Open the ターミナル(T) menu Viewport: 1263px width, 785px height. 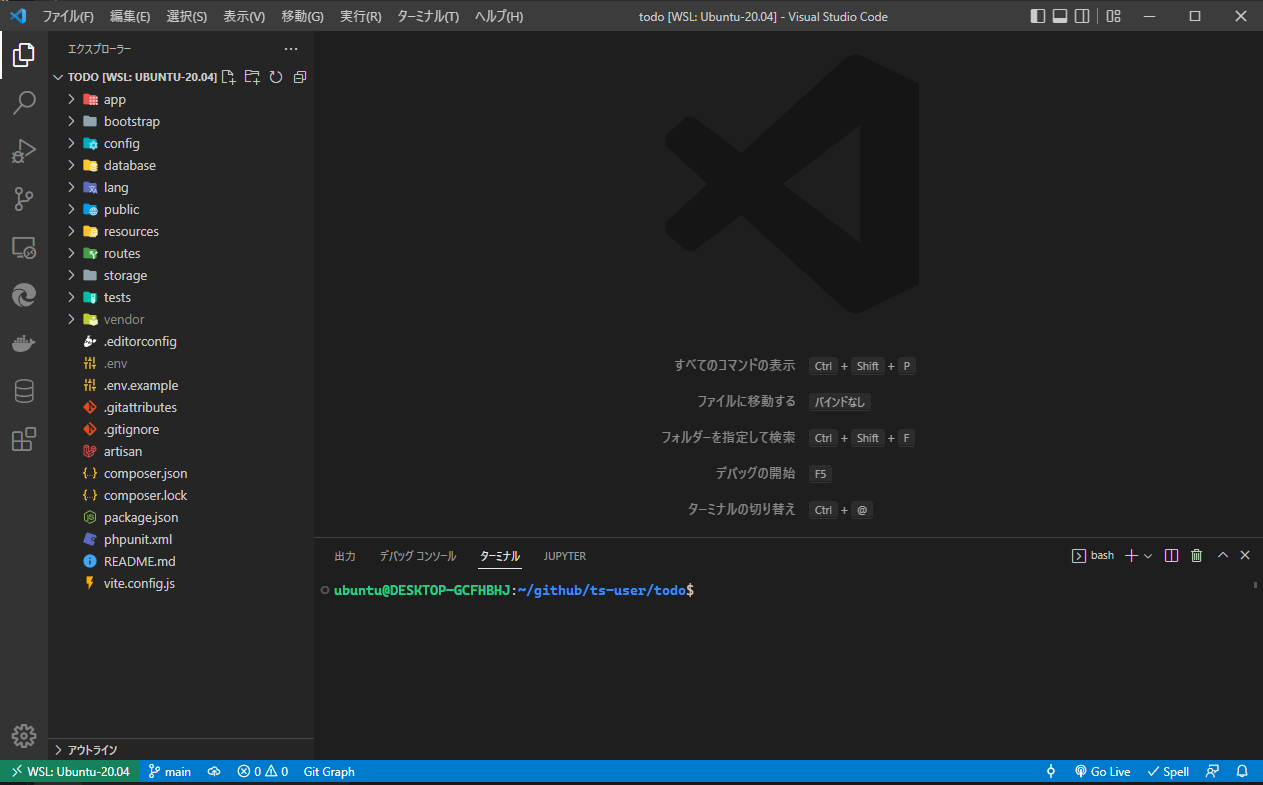pyautogui.click(x=428, y=16)
